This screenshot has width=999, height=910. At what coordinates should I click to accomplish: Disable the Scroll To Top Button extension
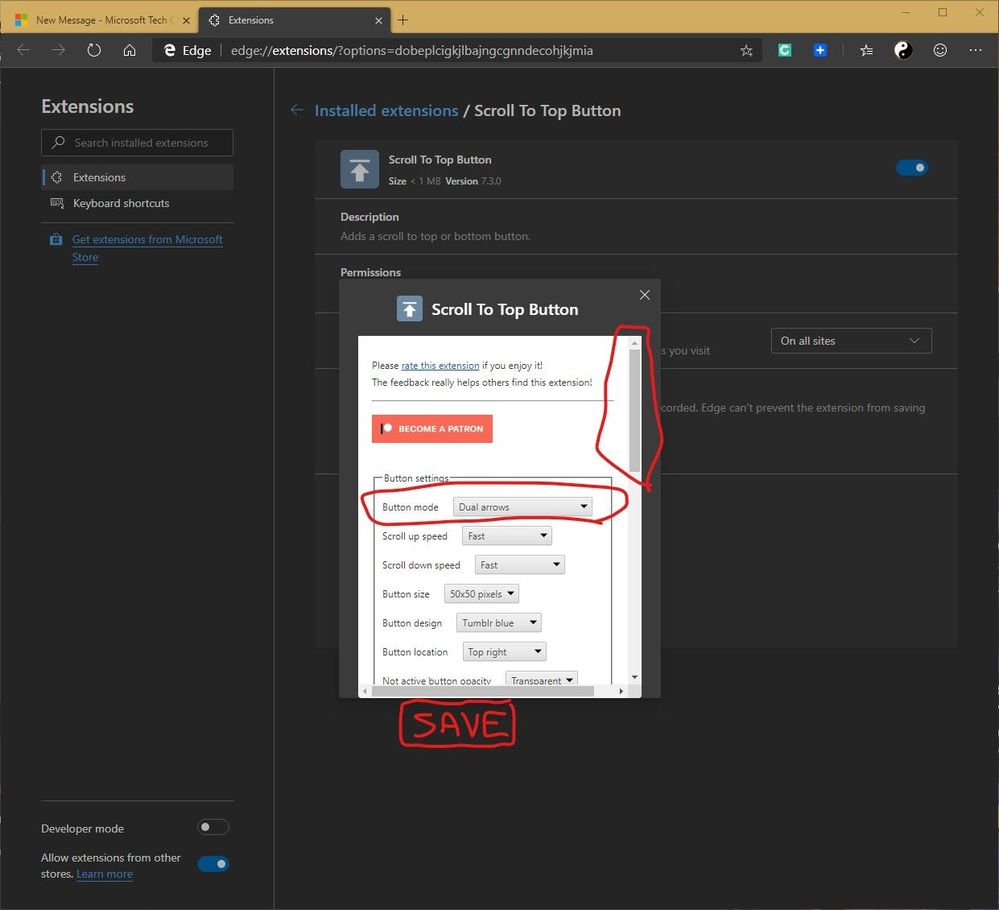tap(912, 168)
